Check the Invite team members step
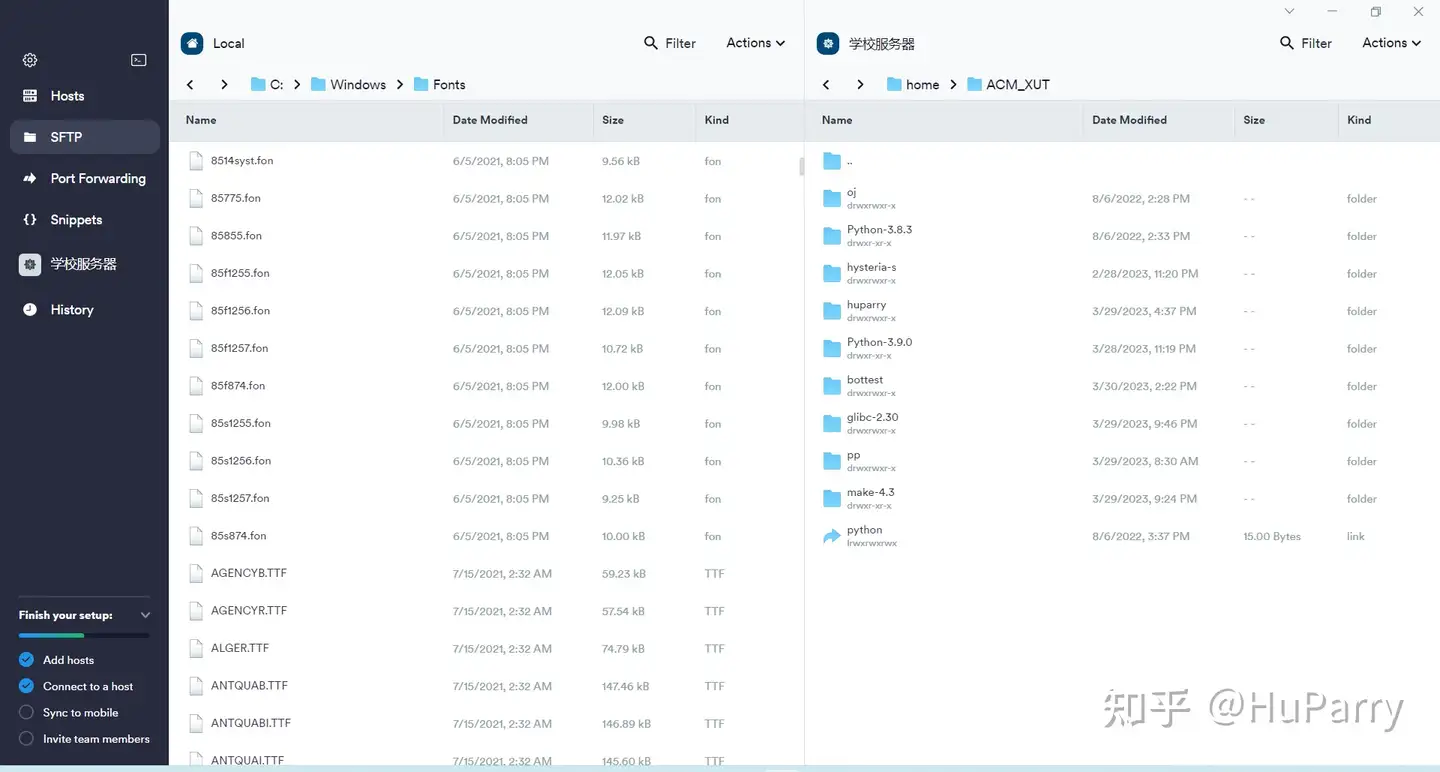This screenshot has width=1440, height=772. tap(27, 739)
